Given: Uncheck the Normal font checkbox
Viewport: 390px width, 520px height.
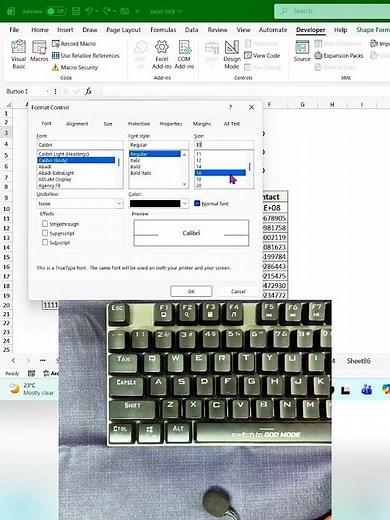Looking at the screenshot, I should pyautogui.click(x=197, y=203).
